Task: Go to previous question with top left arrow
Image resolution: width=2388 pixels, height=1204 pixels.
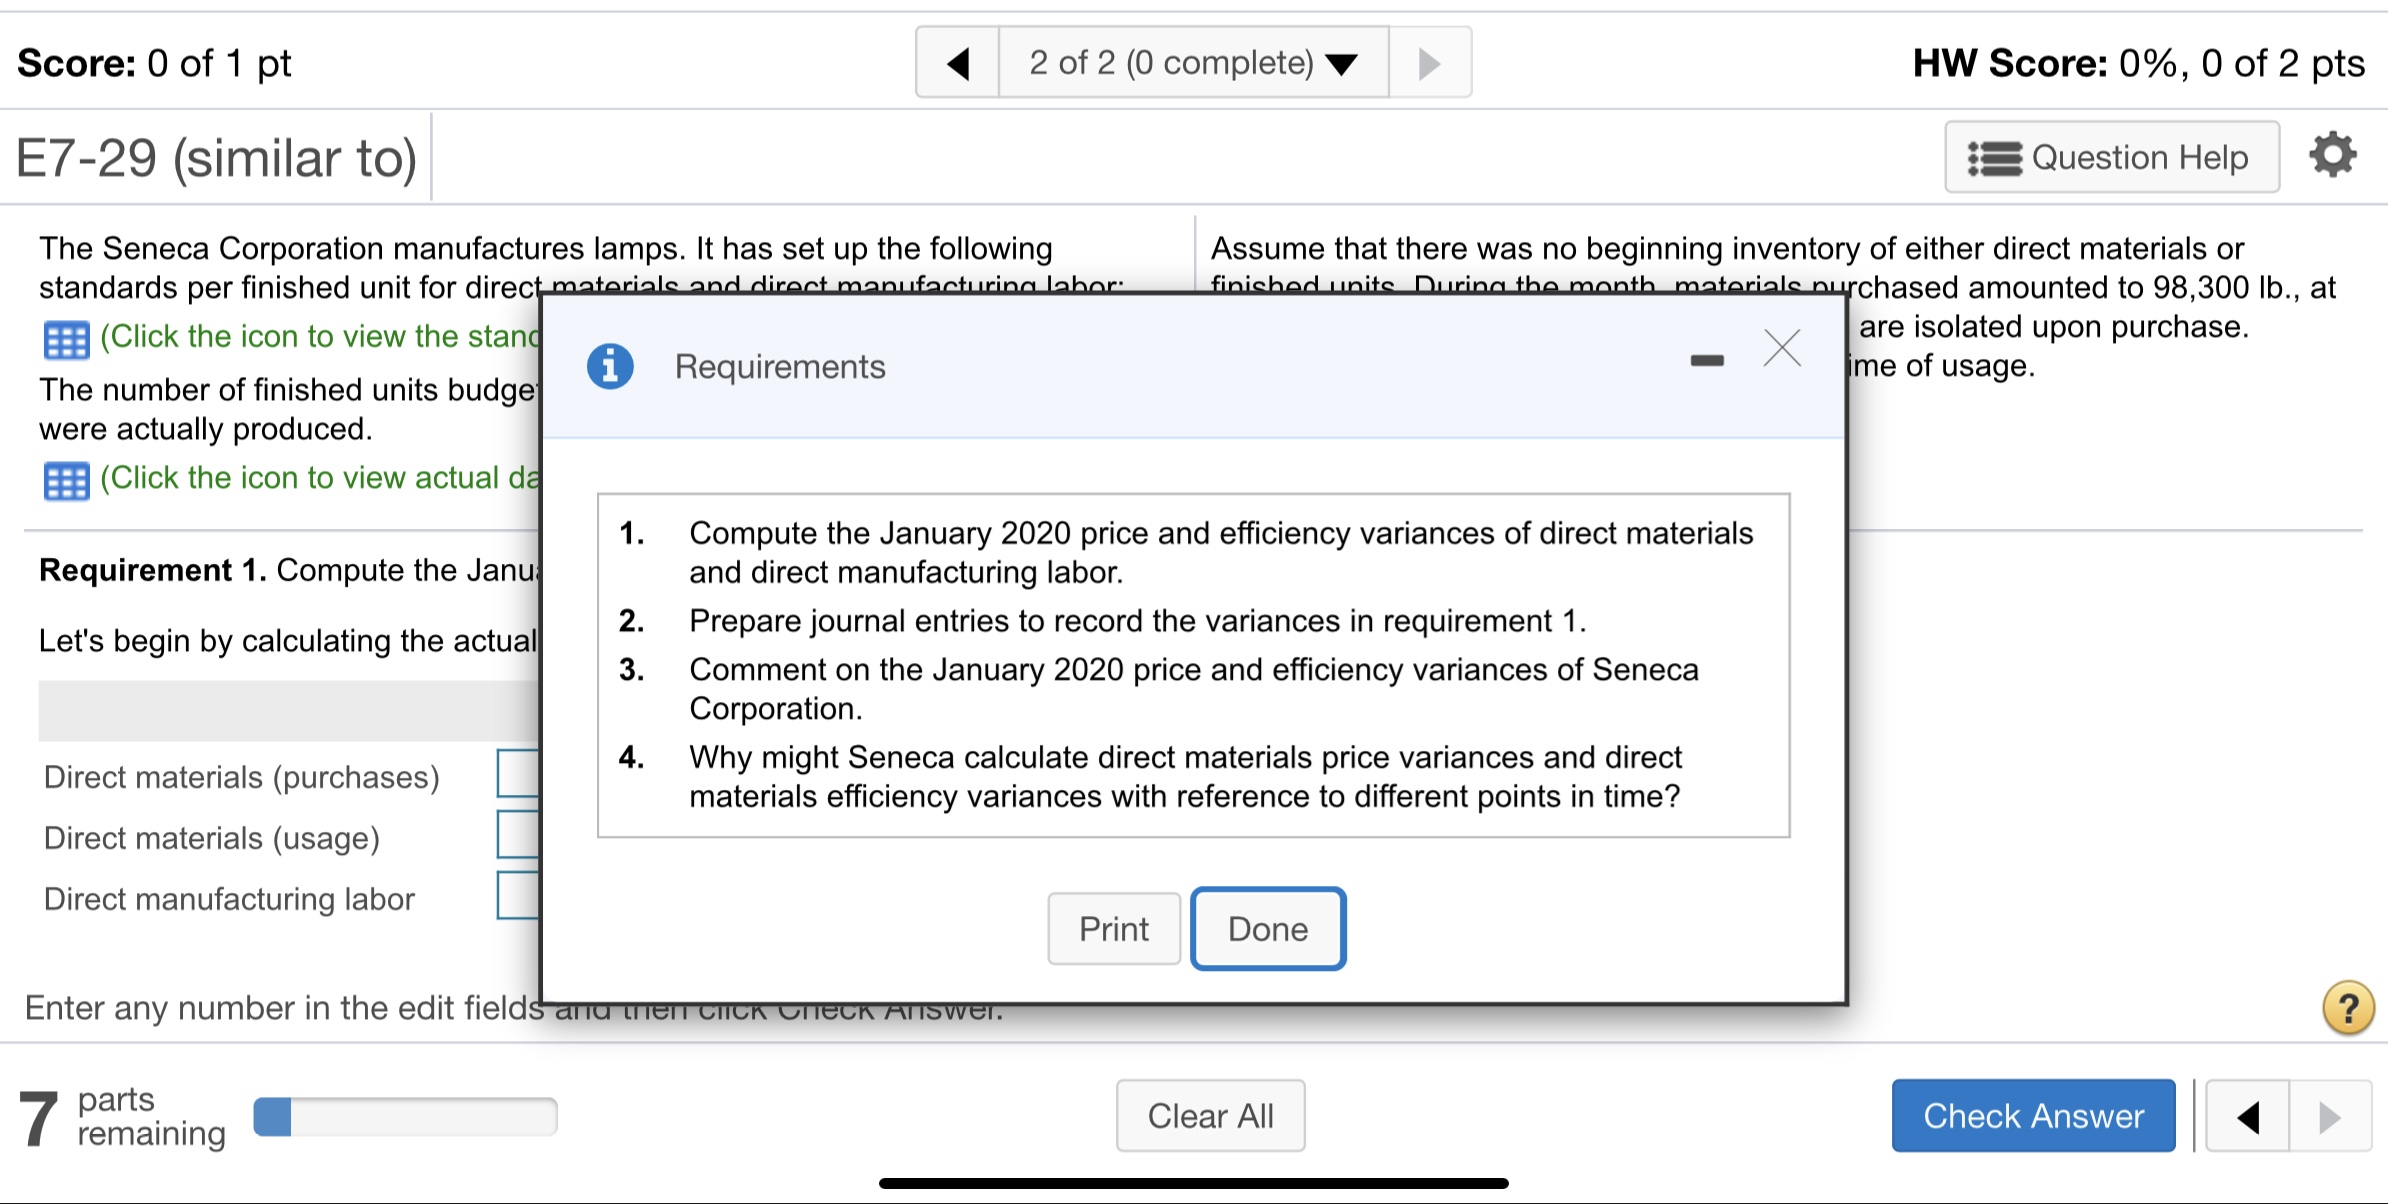Action: 958,63
